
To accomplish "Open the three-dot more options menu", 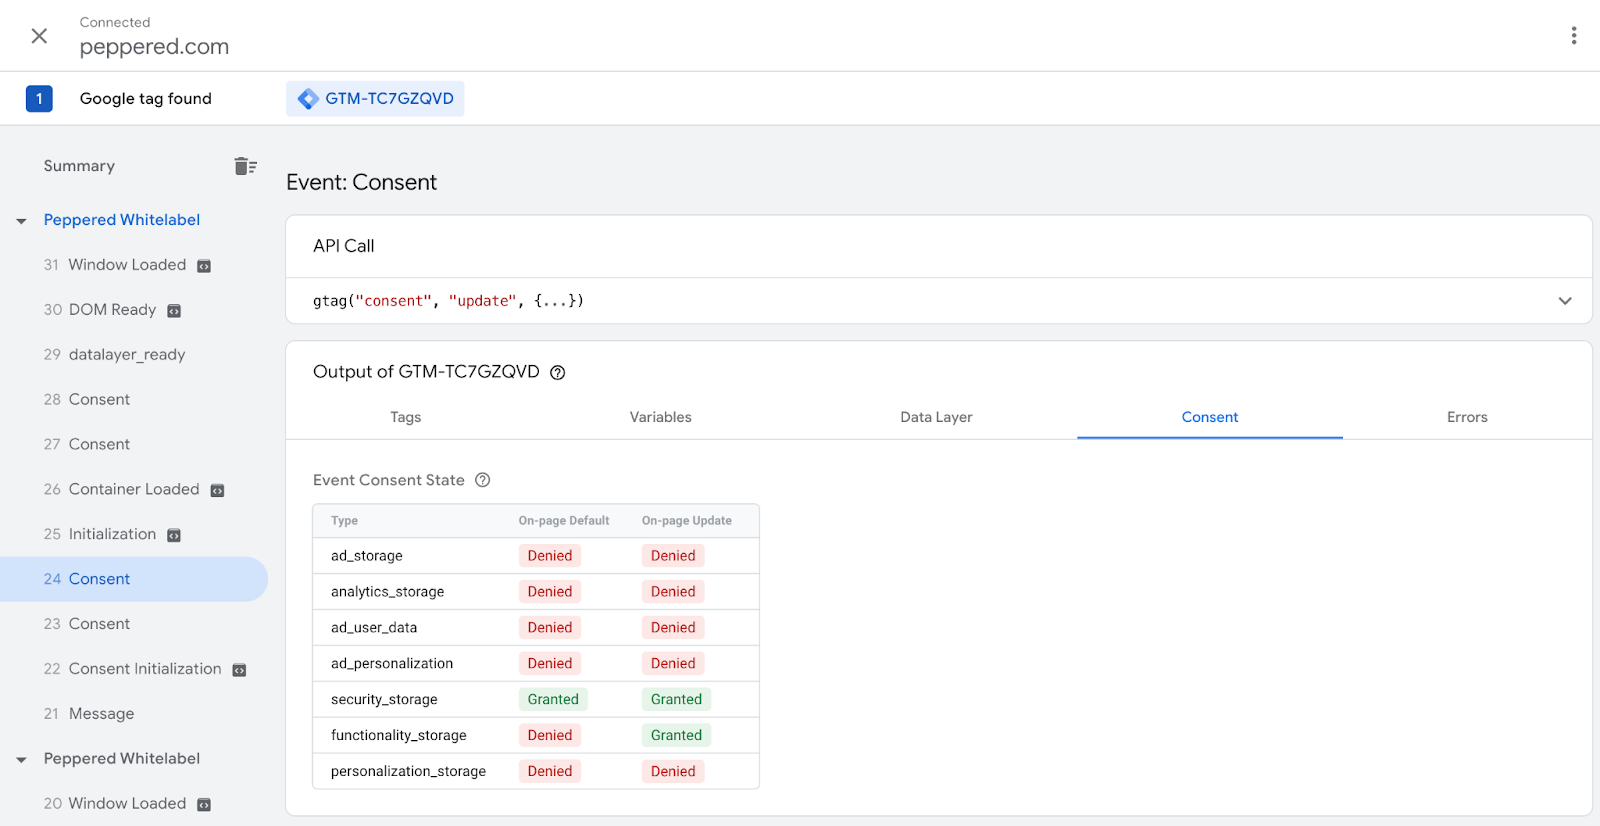I will coord(1574,36).
